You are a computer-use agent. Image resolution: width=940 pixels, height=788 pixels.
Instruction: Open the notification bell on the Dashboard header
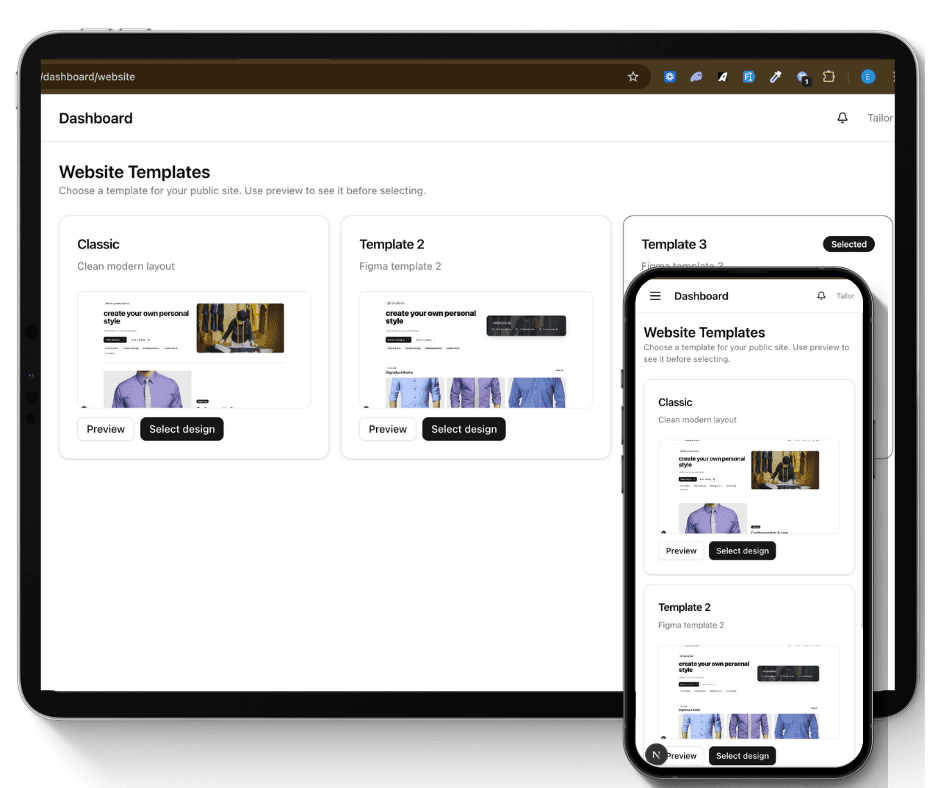click(842, 117)
